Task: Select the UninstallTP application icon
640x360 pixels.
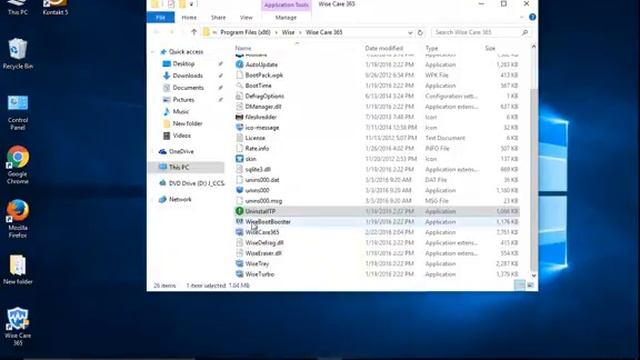Action: tap(240, 211)
